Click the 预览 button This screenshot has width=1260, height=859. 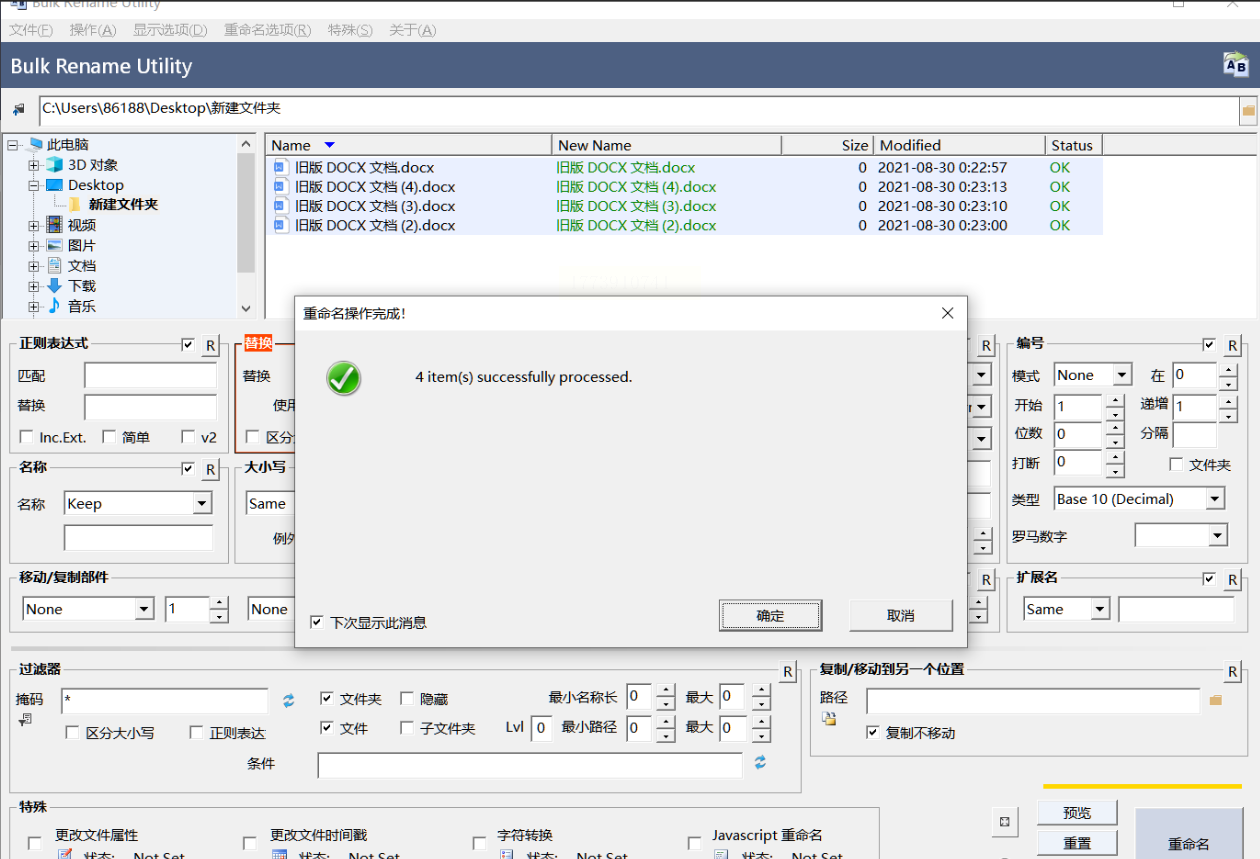1077,813
